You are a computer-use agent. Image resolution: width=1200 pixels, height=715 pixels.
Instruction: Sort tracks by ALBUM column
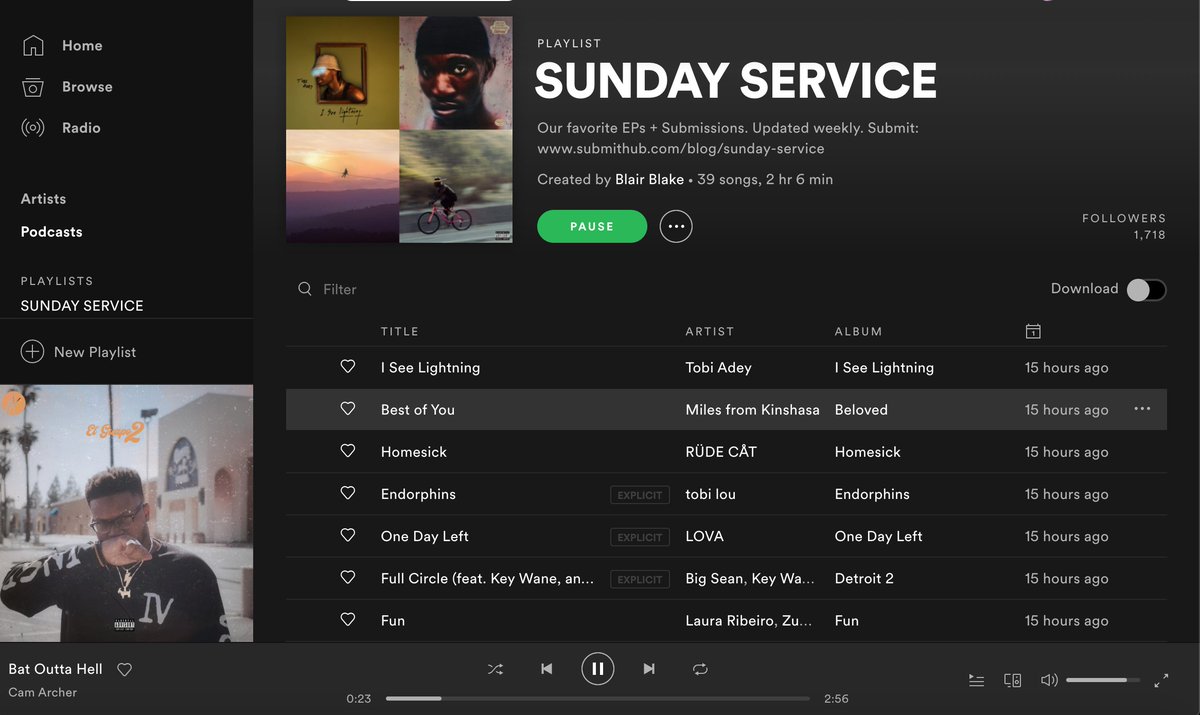pyautogui.click(x=858, y=331)
